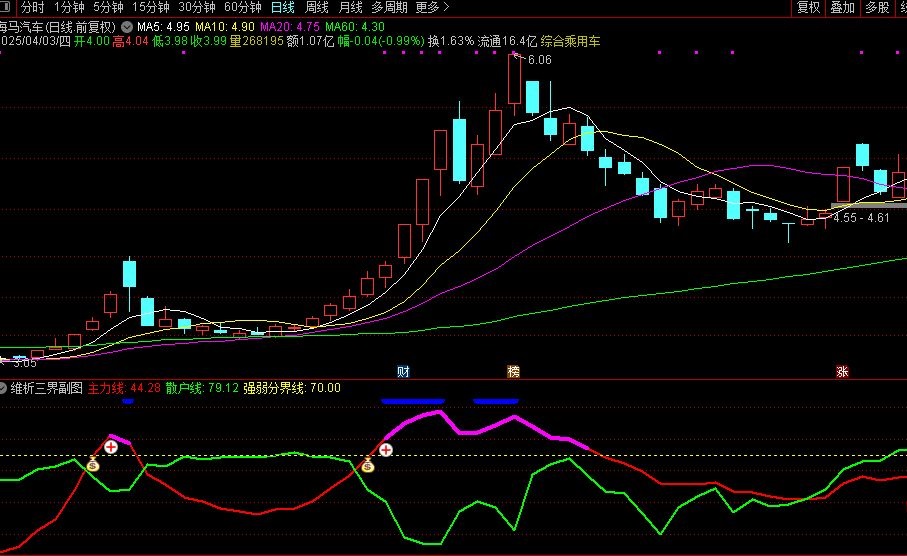
Task: Click the 散户线: 79.12 value label
Action: click(202, 388)
